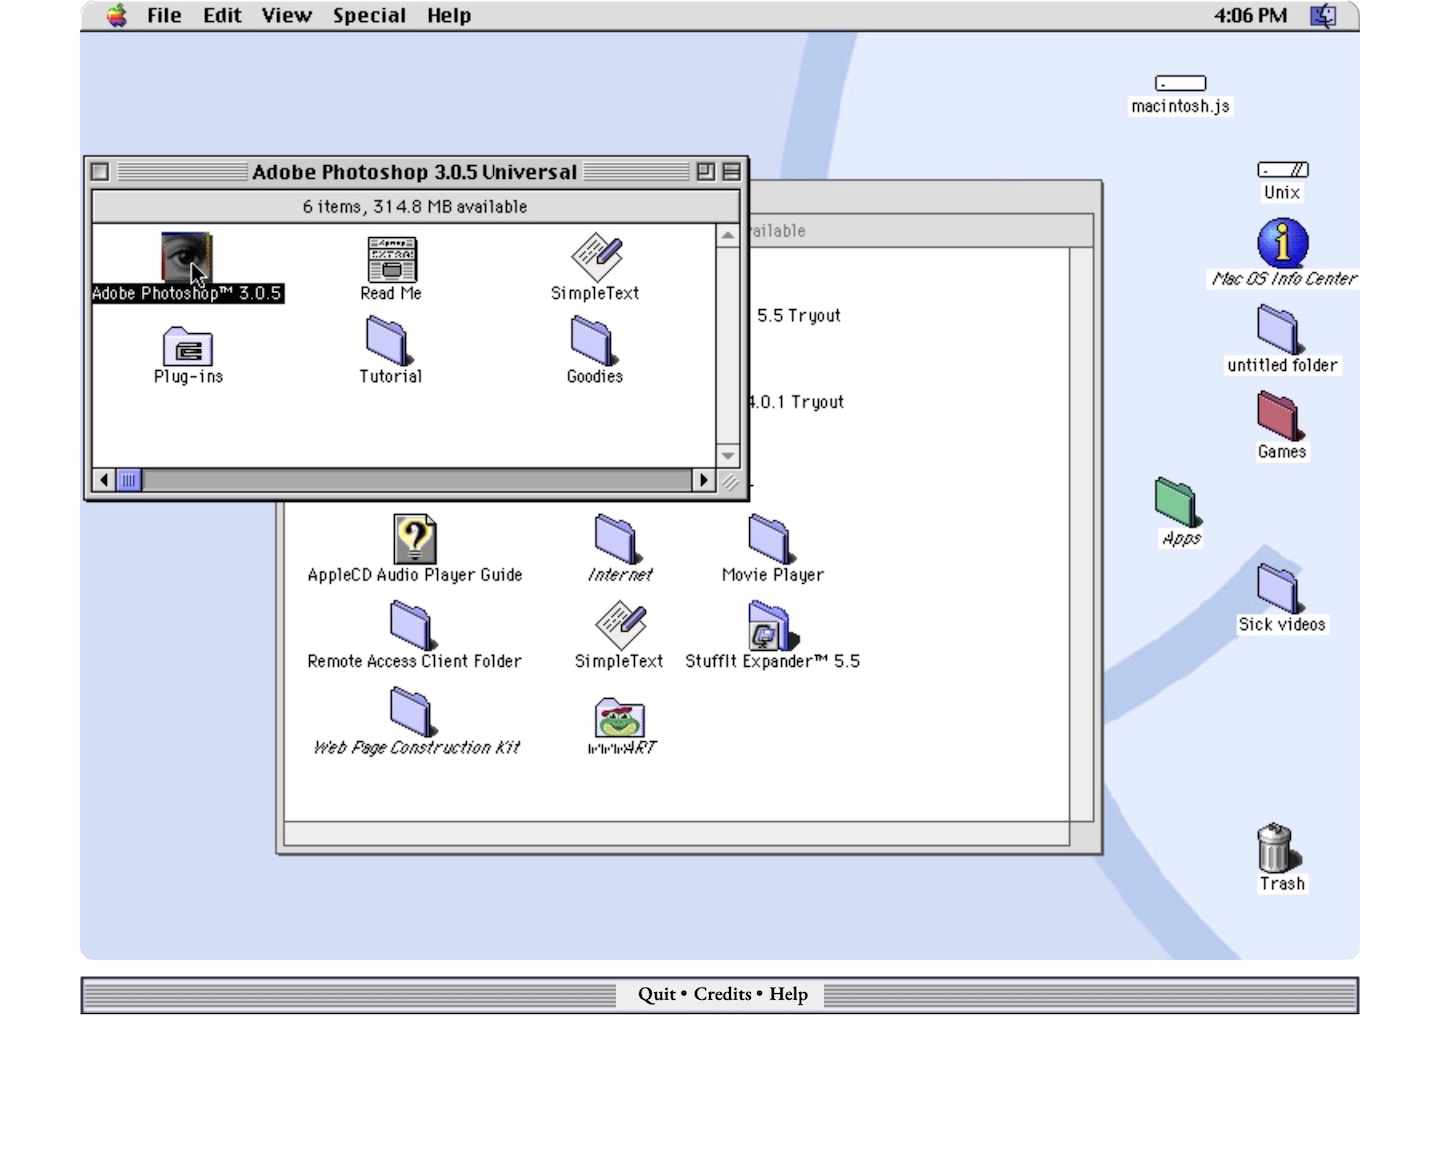Collapse the Photoshop window with windowshade box

point(732,172)
